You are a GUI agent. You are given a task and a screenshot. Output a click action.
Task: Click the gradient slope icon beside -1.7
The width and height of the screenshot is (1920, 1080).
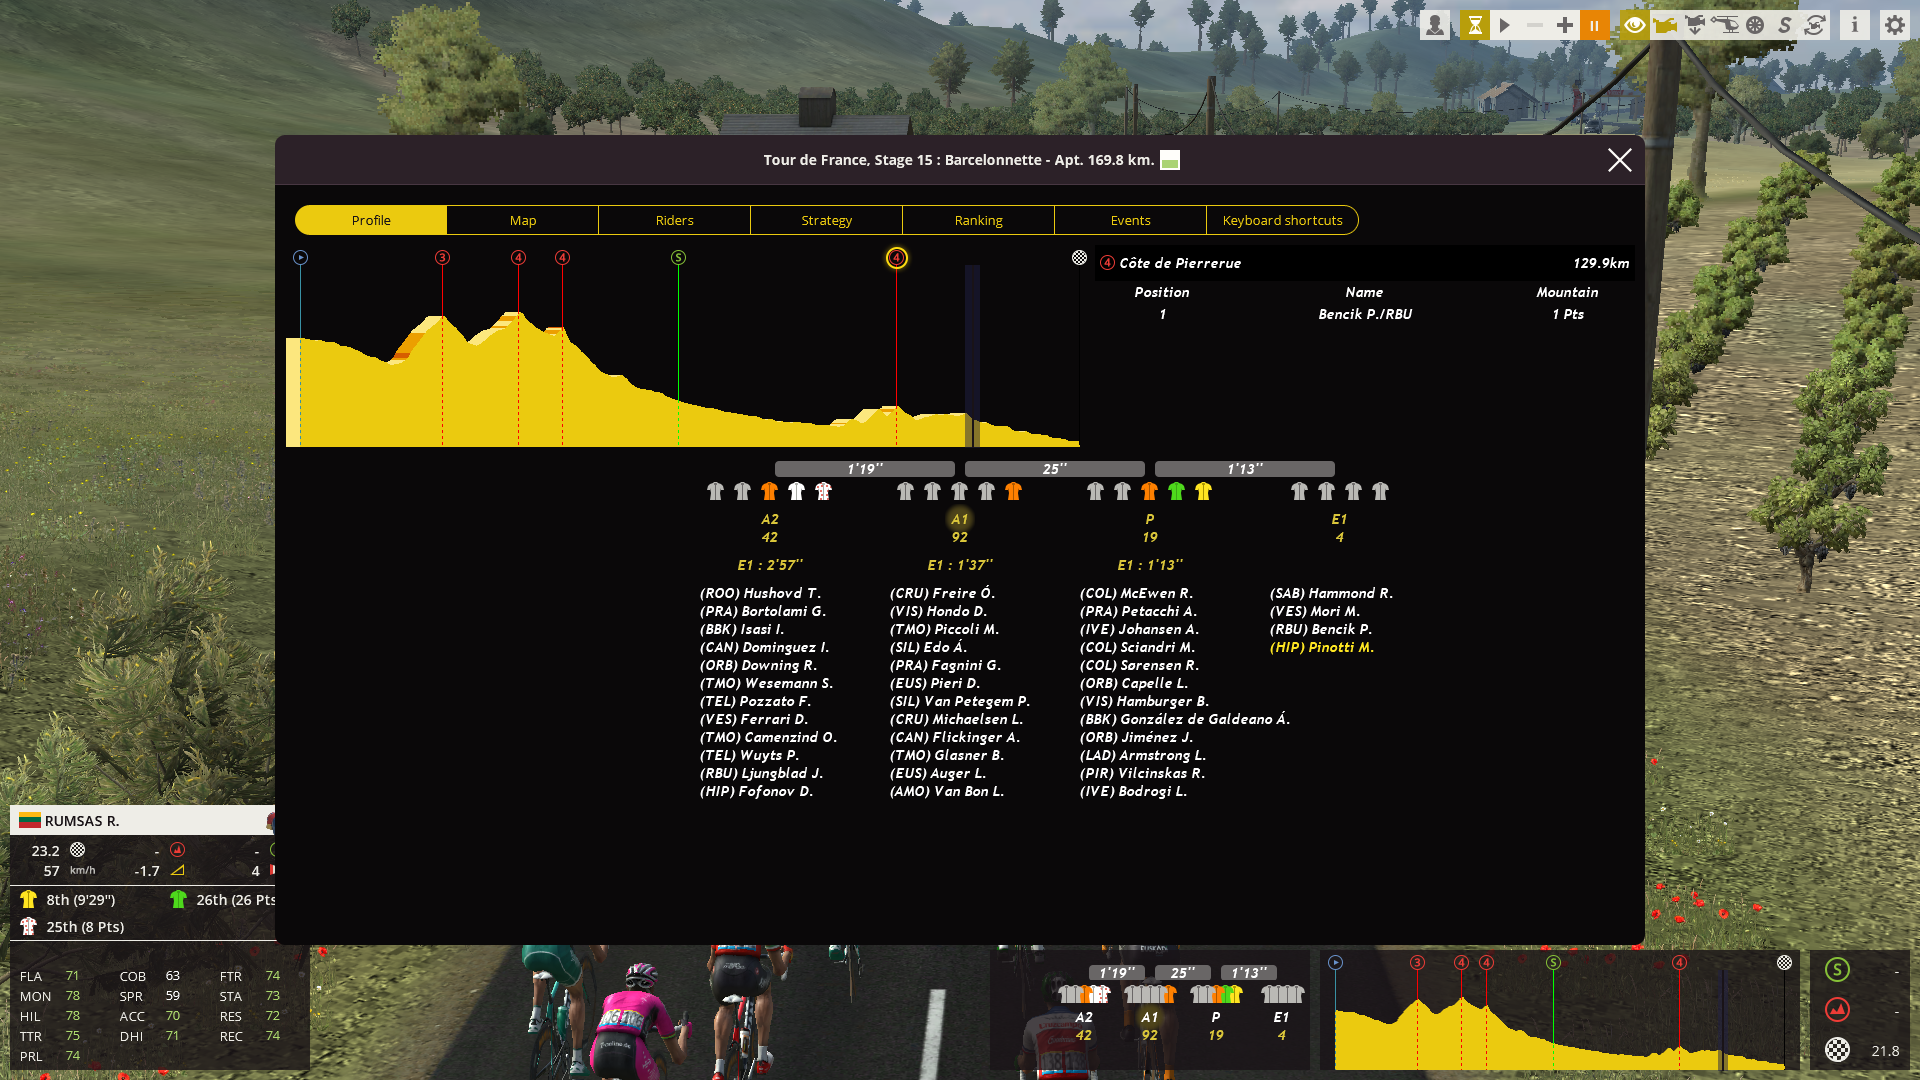point(177,871)
